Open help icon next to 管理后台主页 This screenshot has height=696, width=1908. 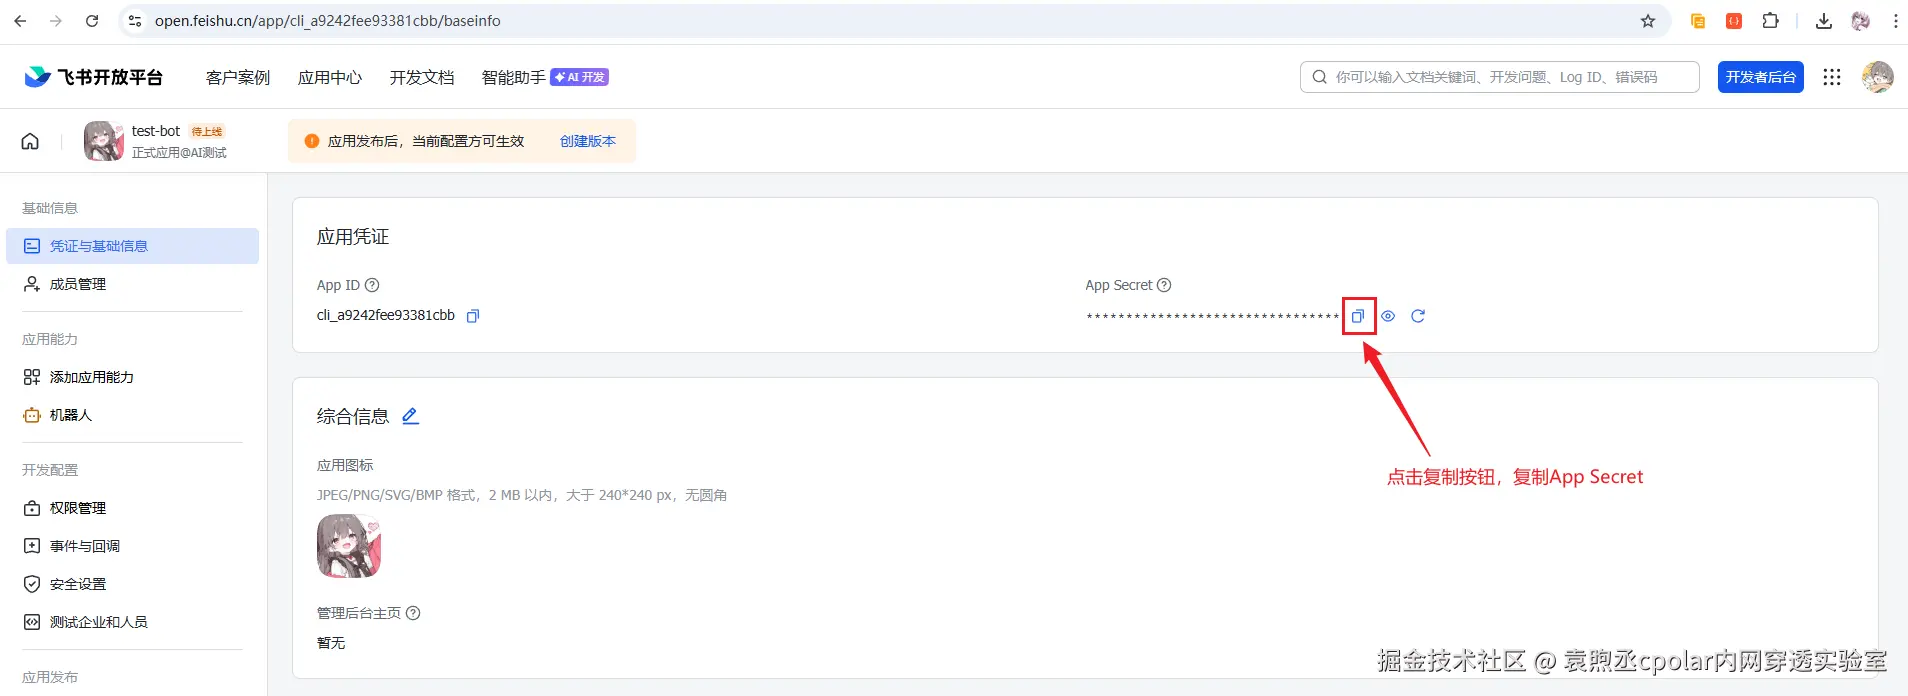(413, 613)
